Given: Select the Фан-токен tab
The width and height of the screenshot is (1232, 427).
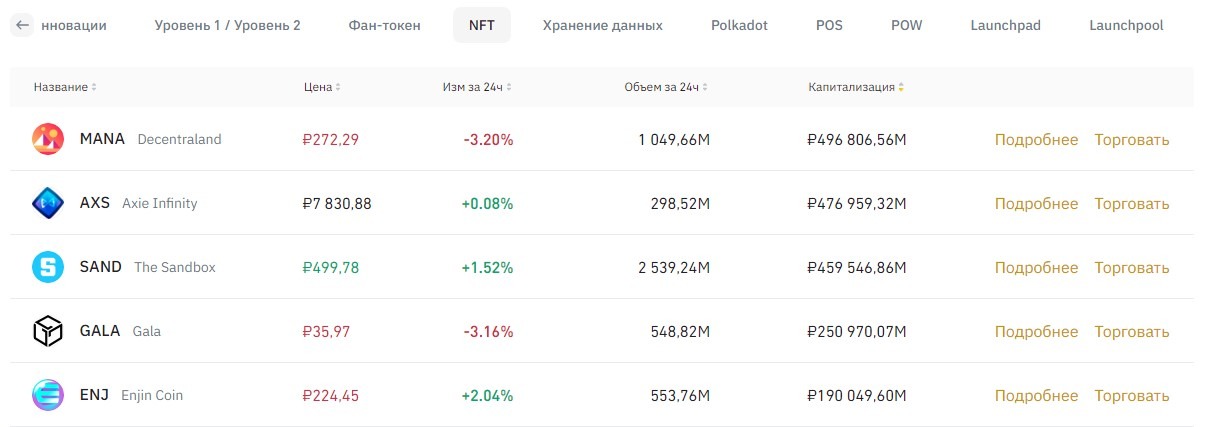Looking at the screenshot, I should click(x=385, y=25).
